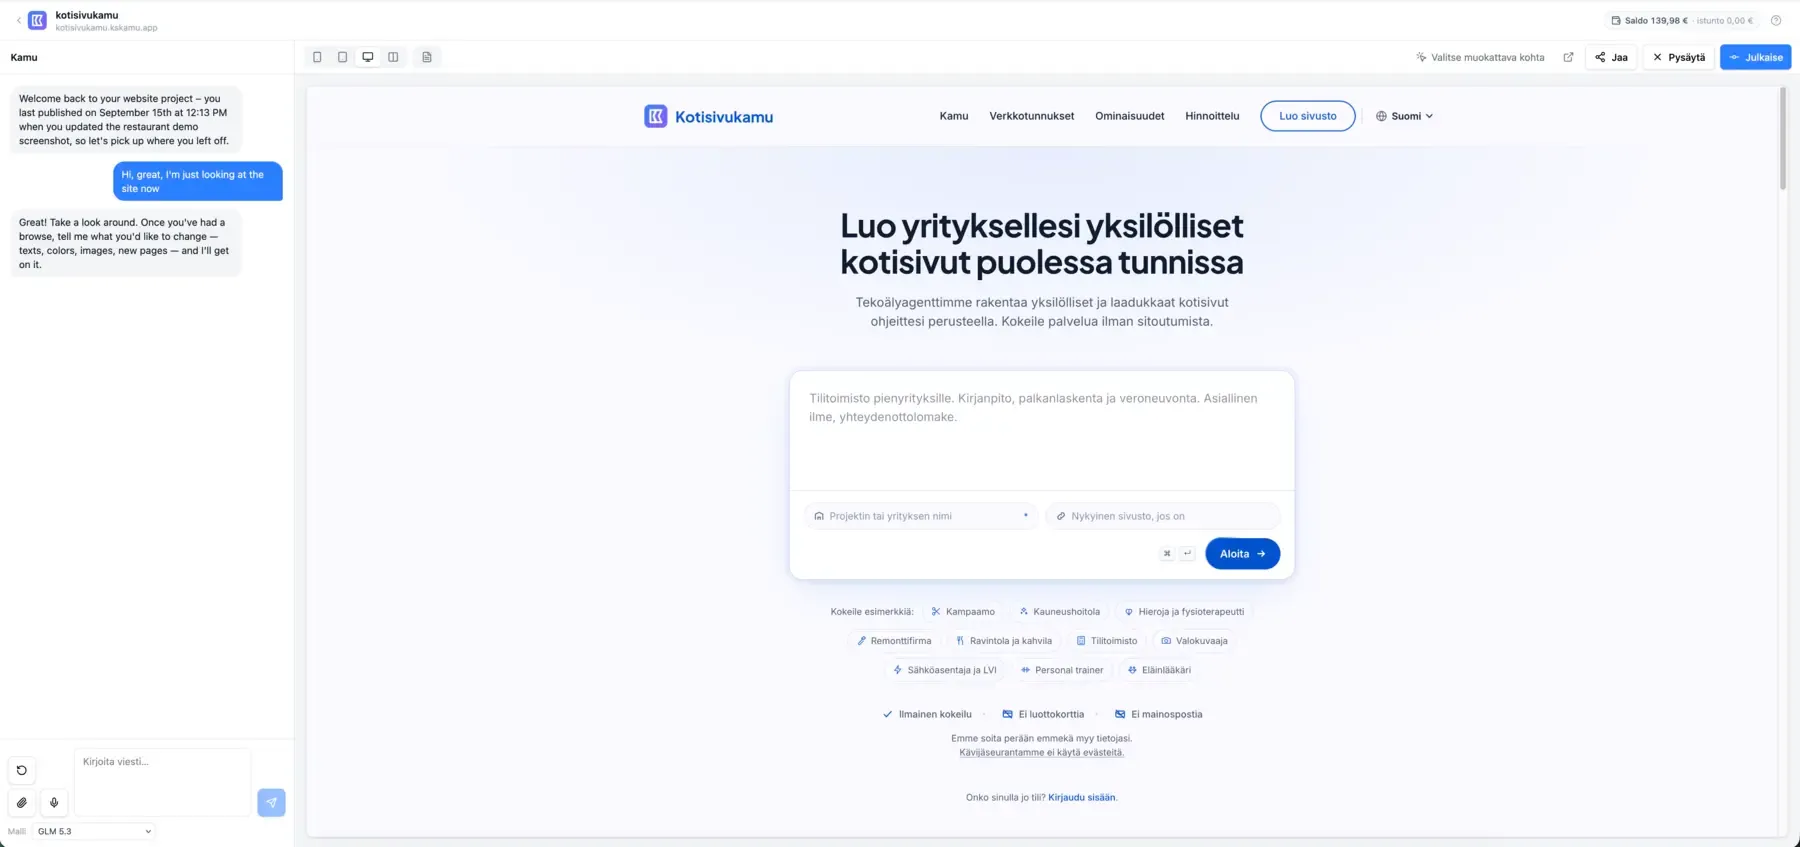Click the 'Ilmainen kokeilu' text
Image resolution: width=1800 pixels, height=847 pixels.
click(935, 714)
